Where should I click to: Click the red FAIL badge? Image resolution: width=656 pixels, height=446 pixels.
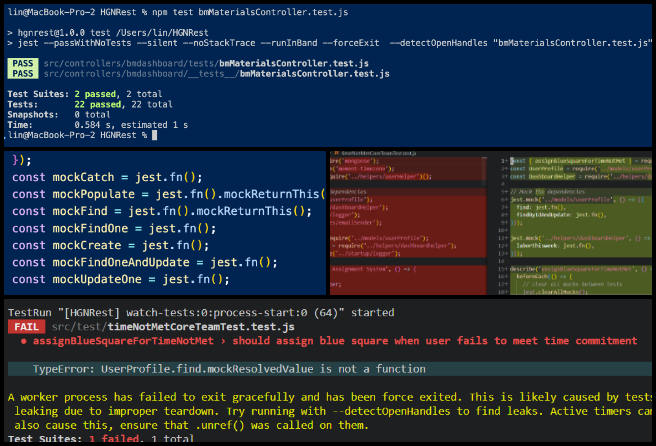(26, 327)
